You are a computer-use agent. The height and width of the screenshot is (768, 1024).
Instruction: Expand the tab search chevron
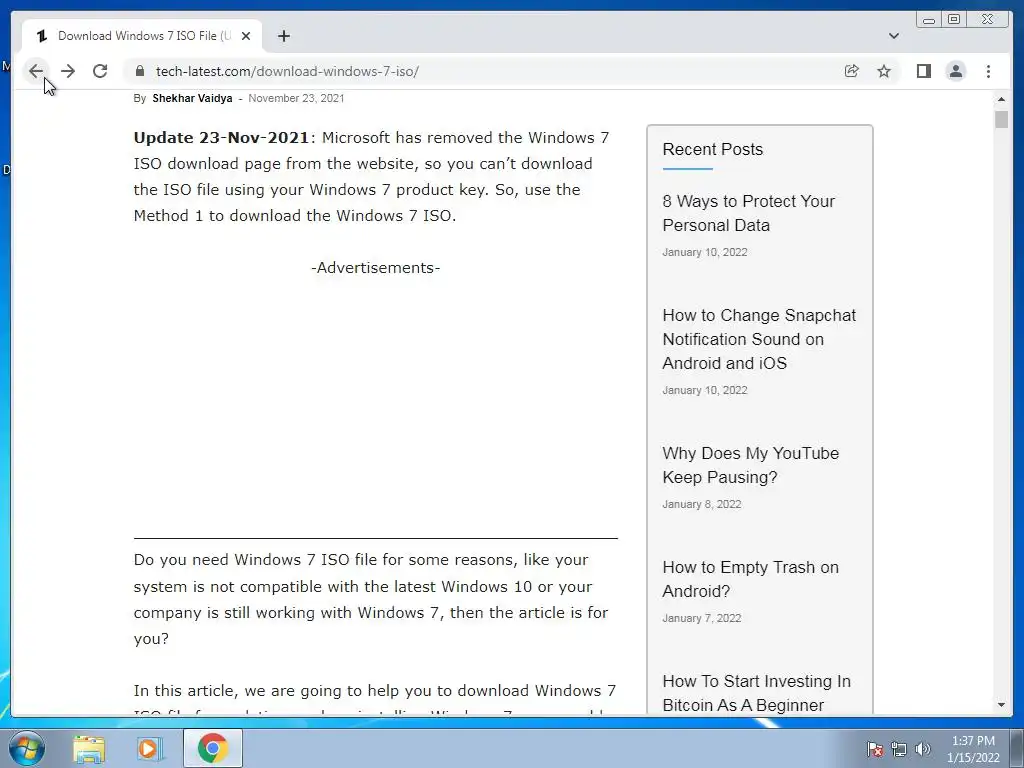pyautogui.click(x=894, y=36)
